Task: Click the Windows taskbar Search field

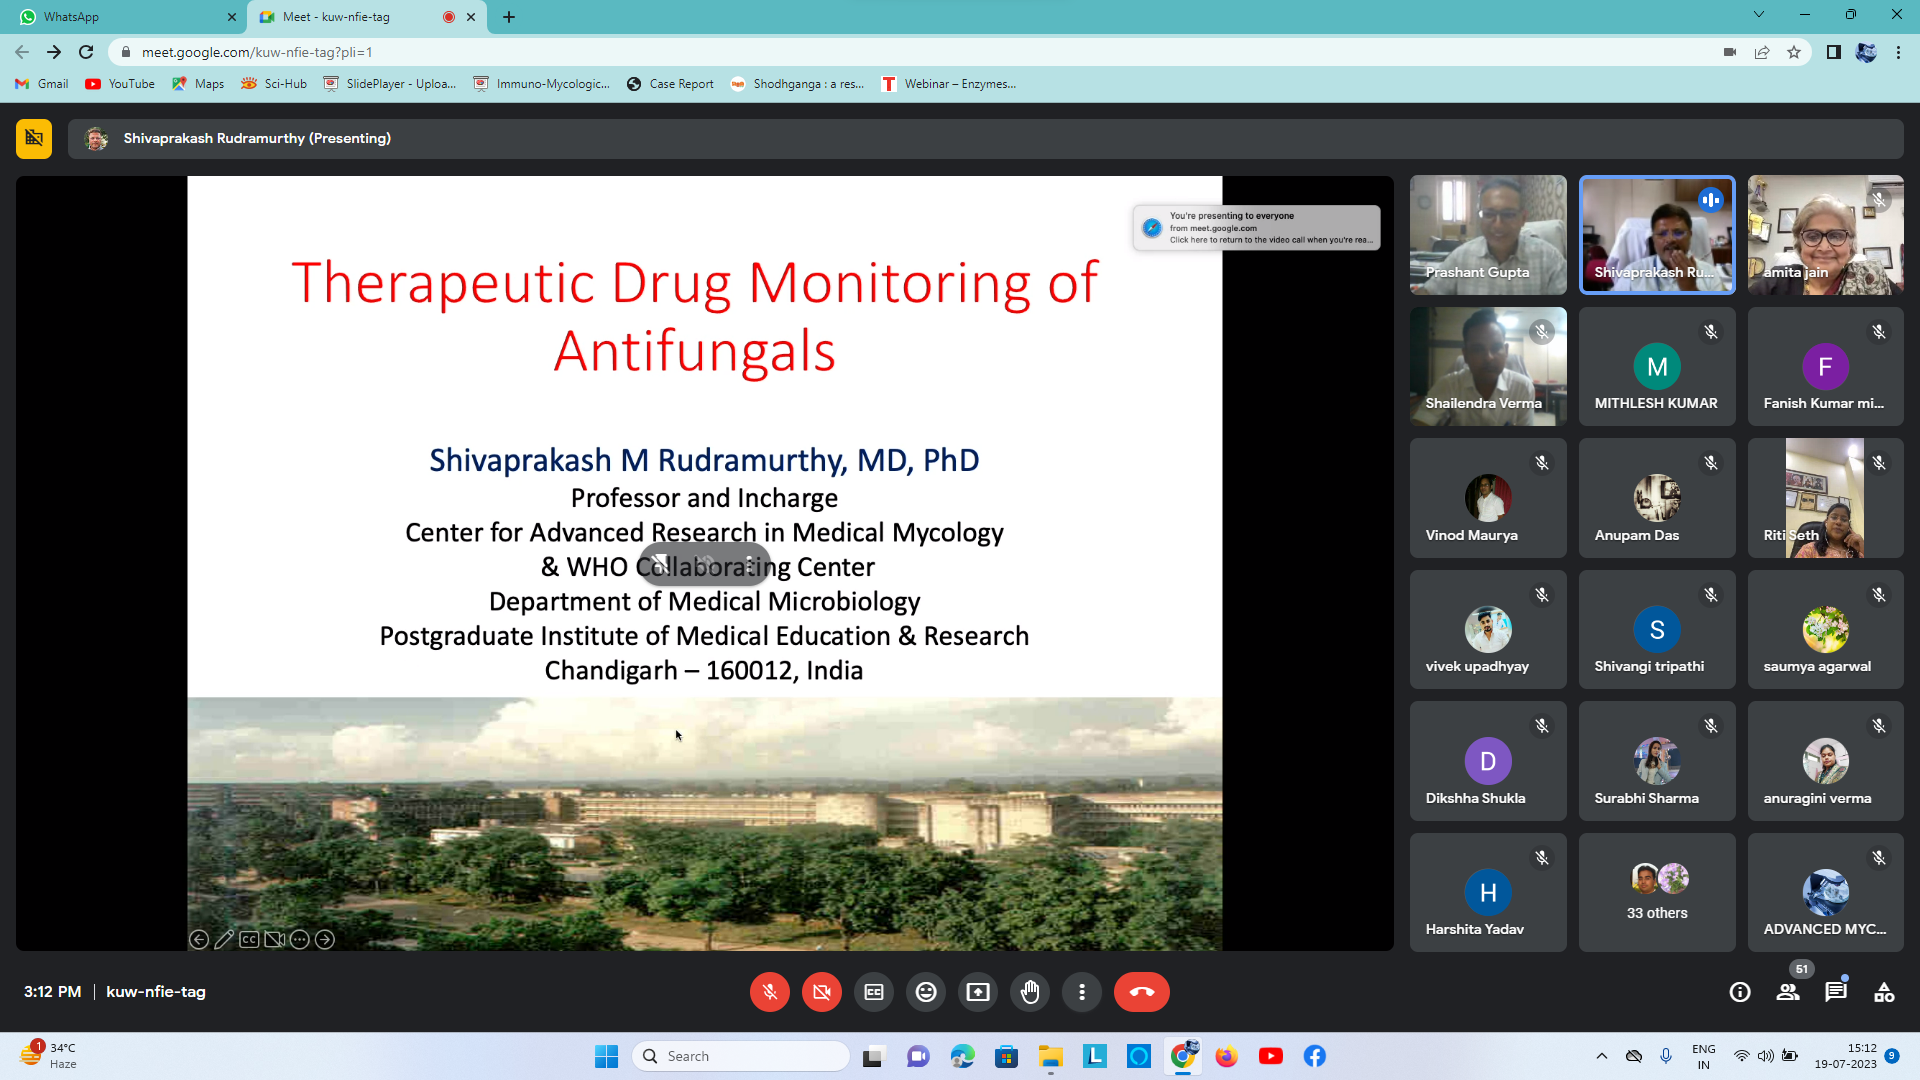Action: click(x=742, y=1056)
